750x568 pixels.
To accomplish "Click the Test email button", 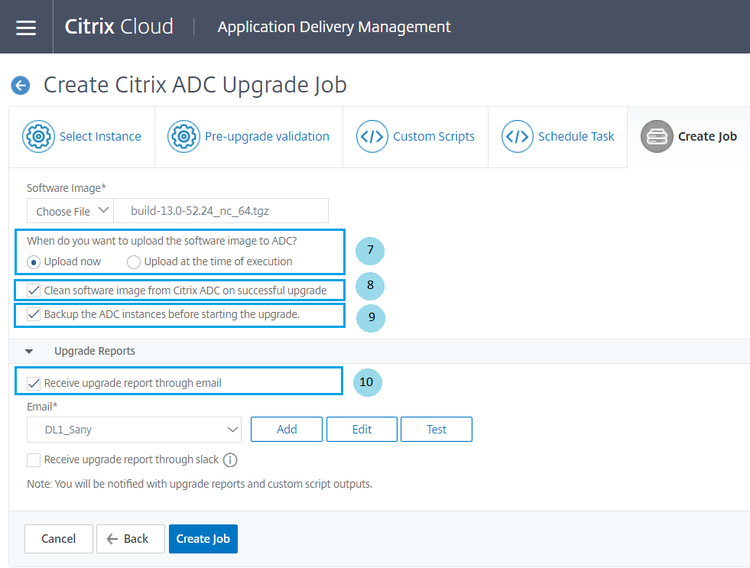I will (x=436, y=429).
